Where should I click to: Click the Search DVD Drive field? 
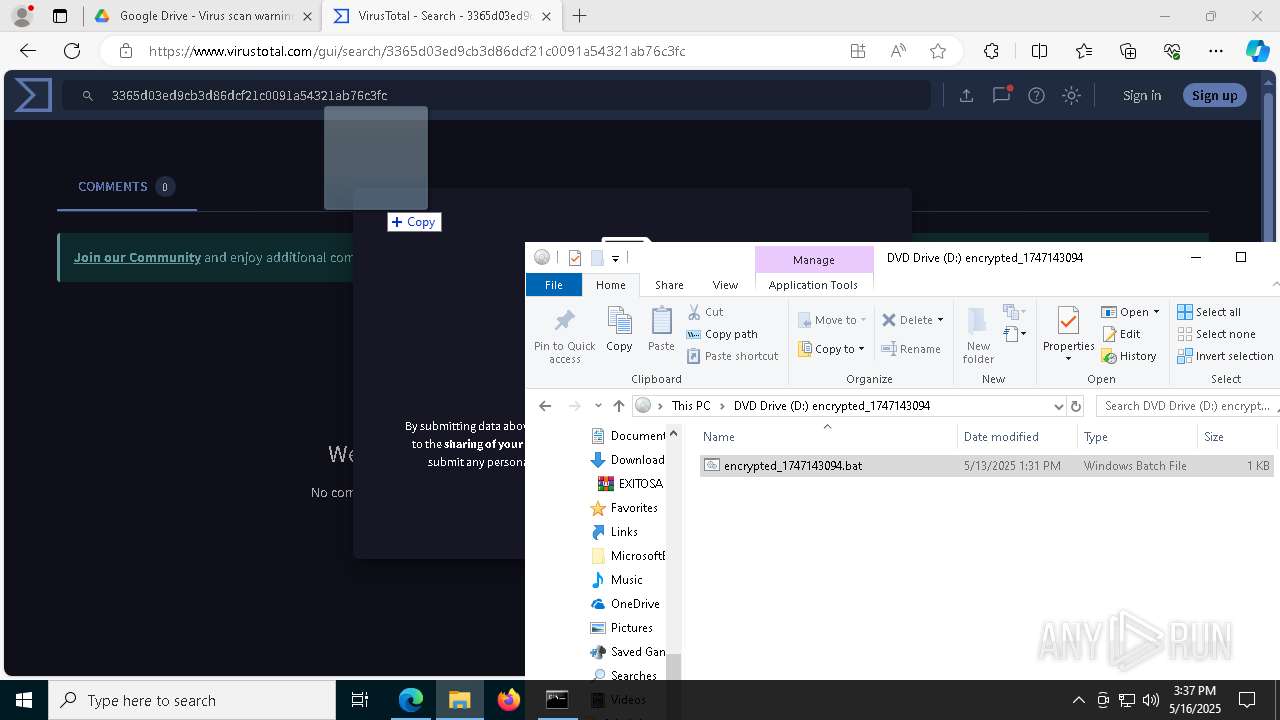1187,406
